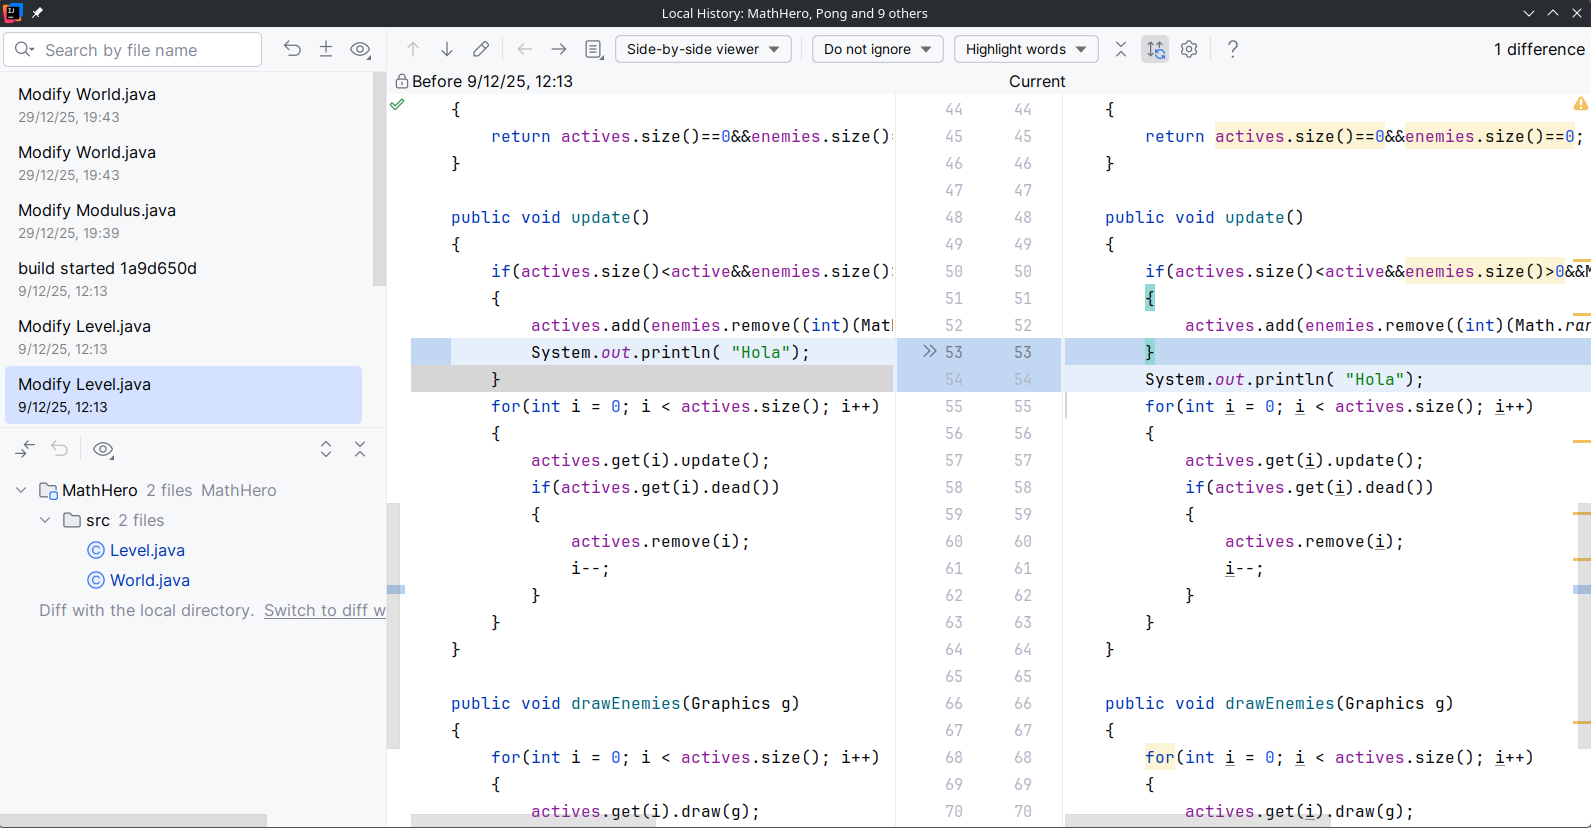1591x828 pixels.
Task: Click the Switch to diff link
Action: pos(325,610)
